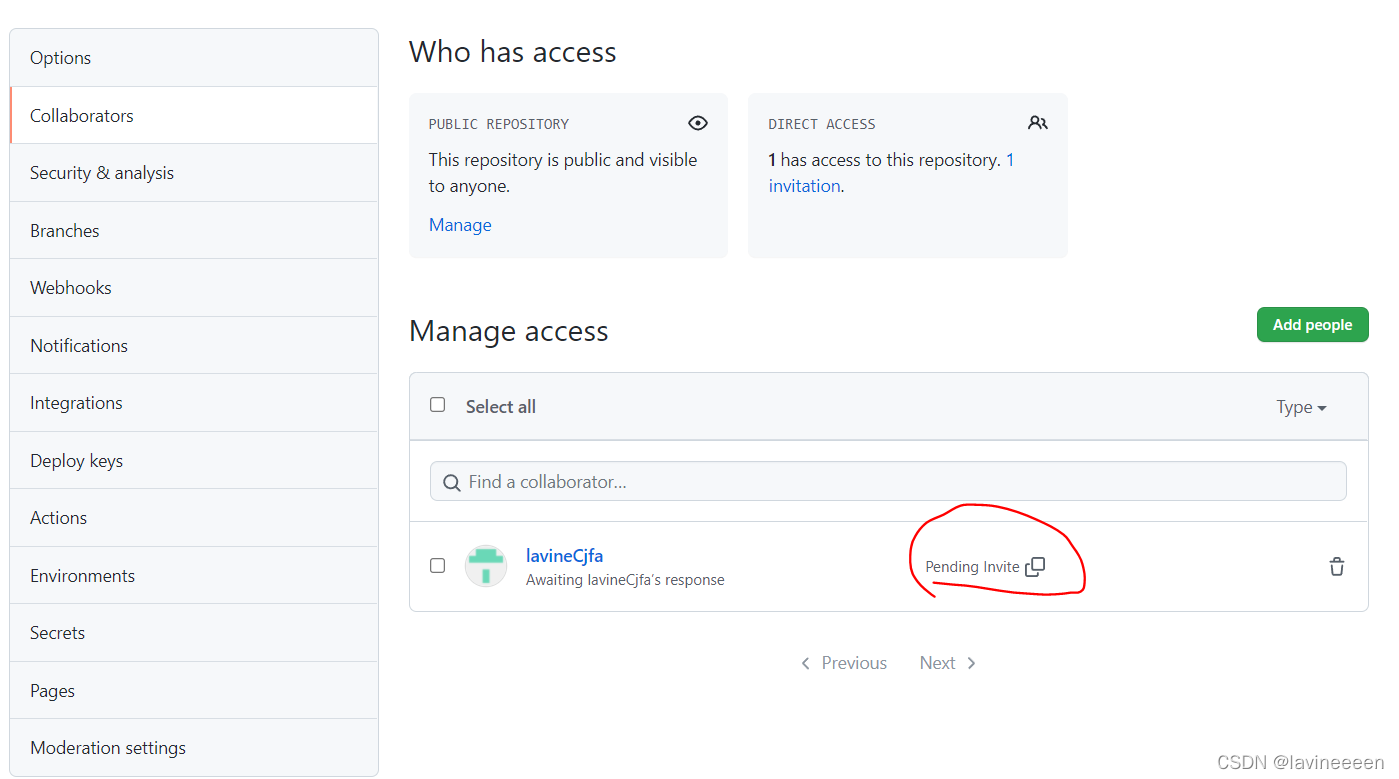Open Webhooks in the sidebar
The height and width of the screenshot is (779, 1399).
(194, 288)
